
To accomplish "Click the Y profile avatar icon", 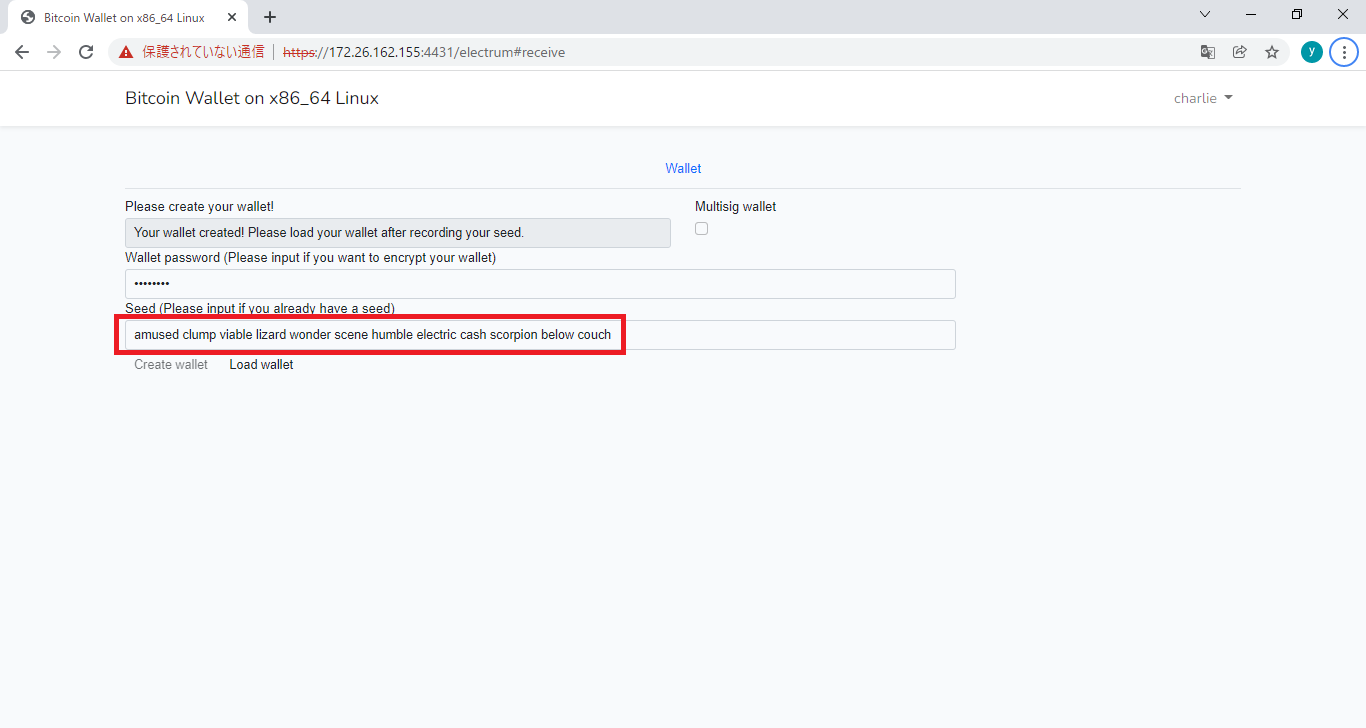I will coord(1311,51).
